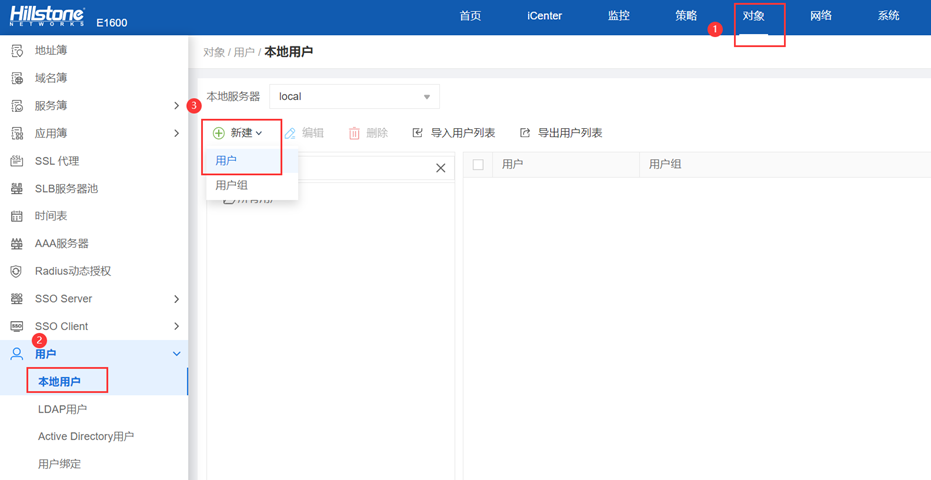
Task: Sort by the 用户组 column header
Action: pyautogui.click(x=665, y=165)
